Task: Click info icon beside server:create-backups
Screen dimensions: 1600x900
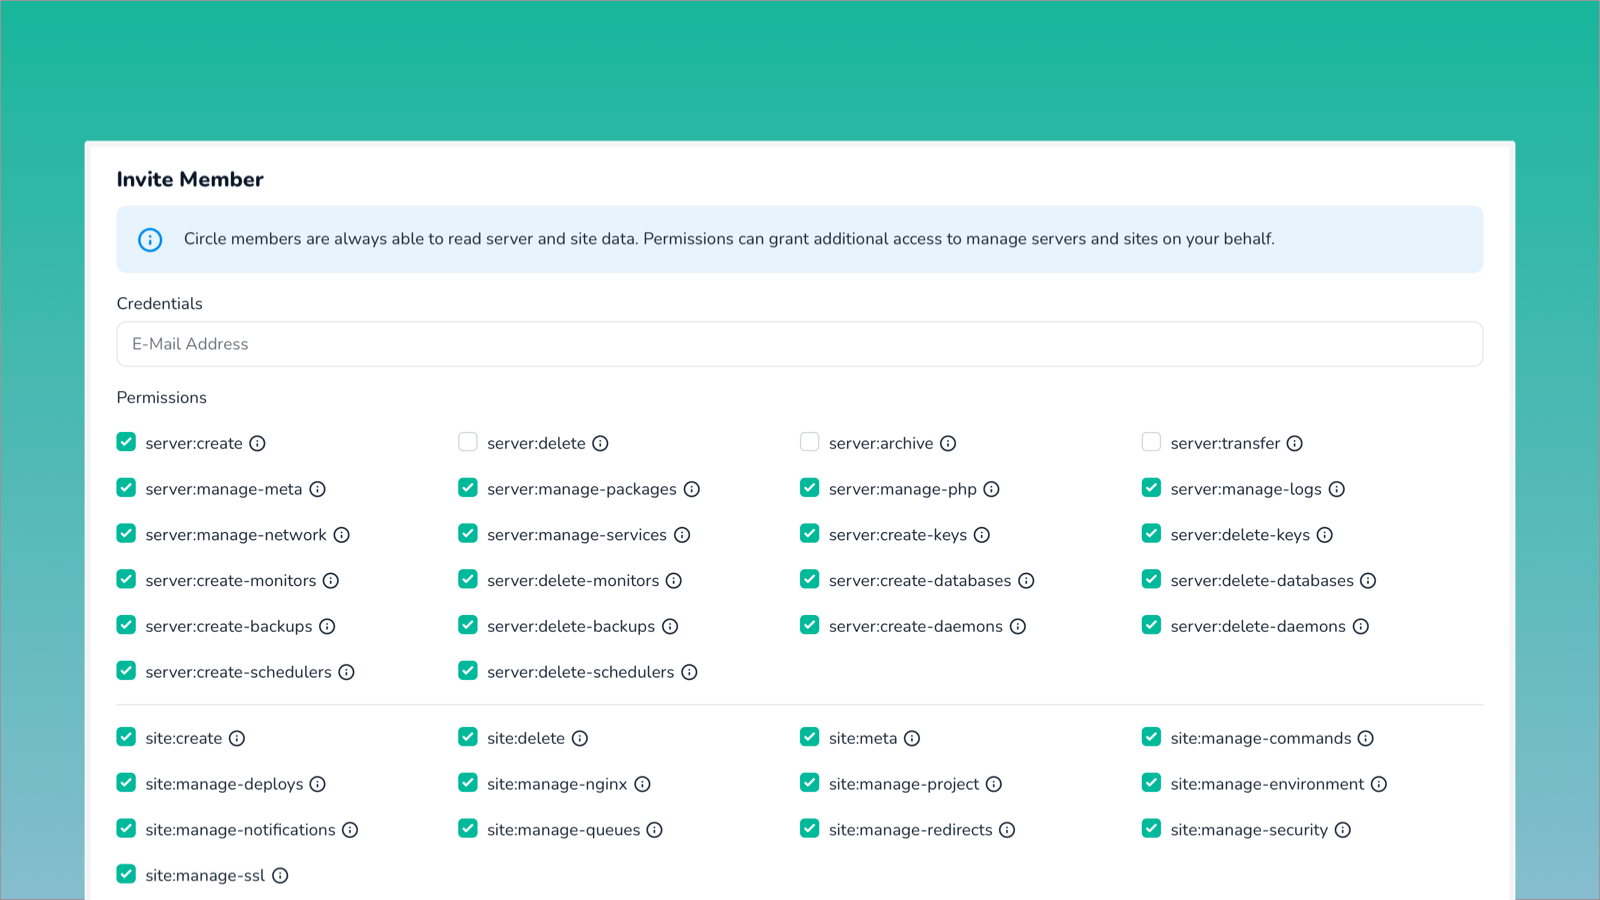Action: (327, 626)
